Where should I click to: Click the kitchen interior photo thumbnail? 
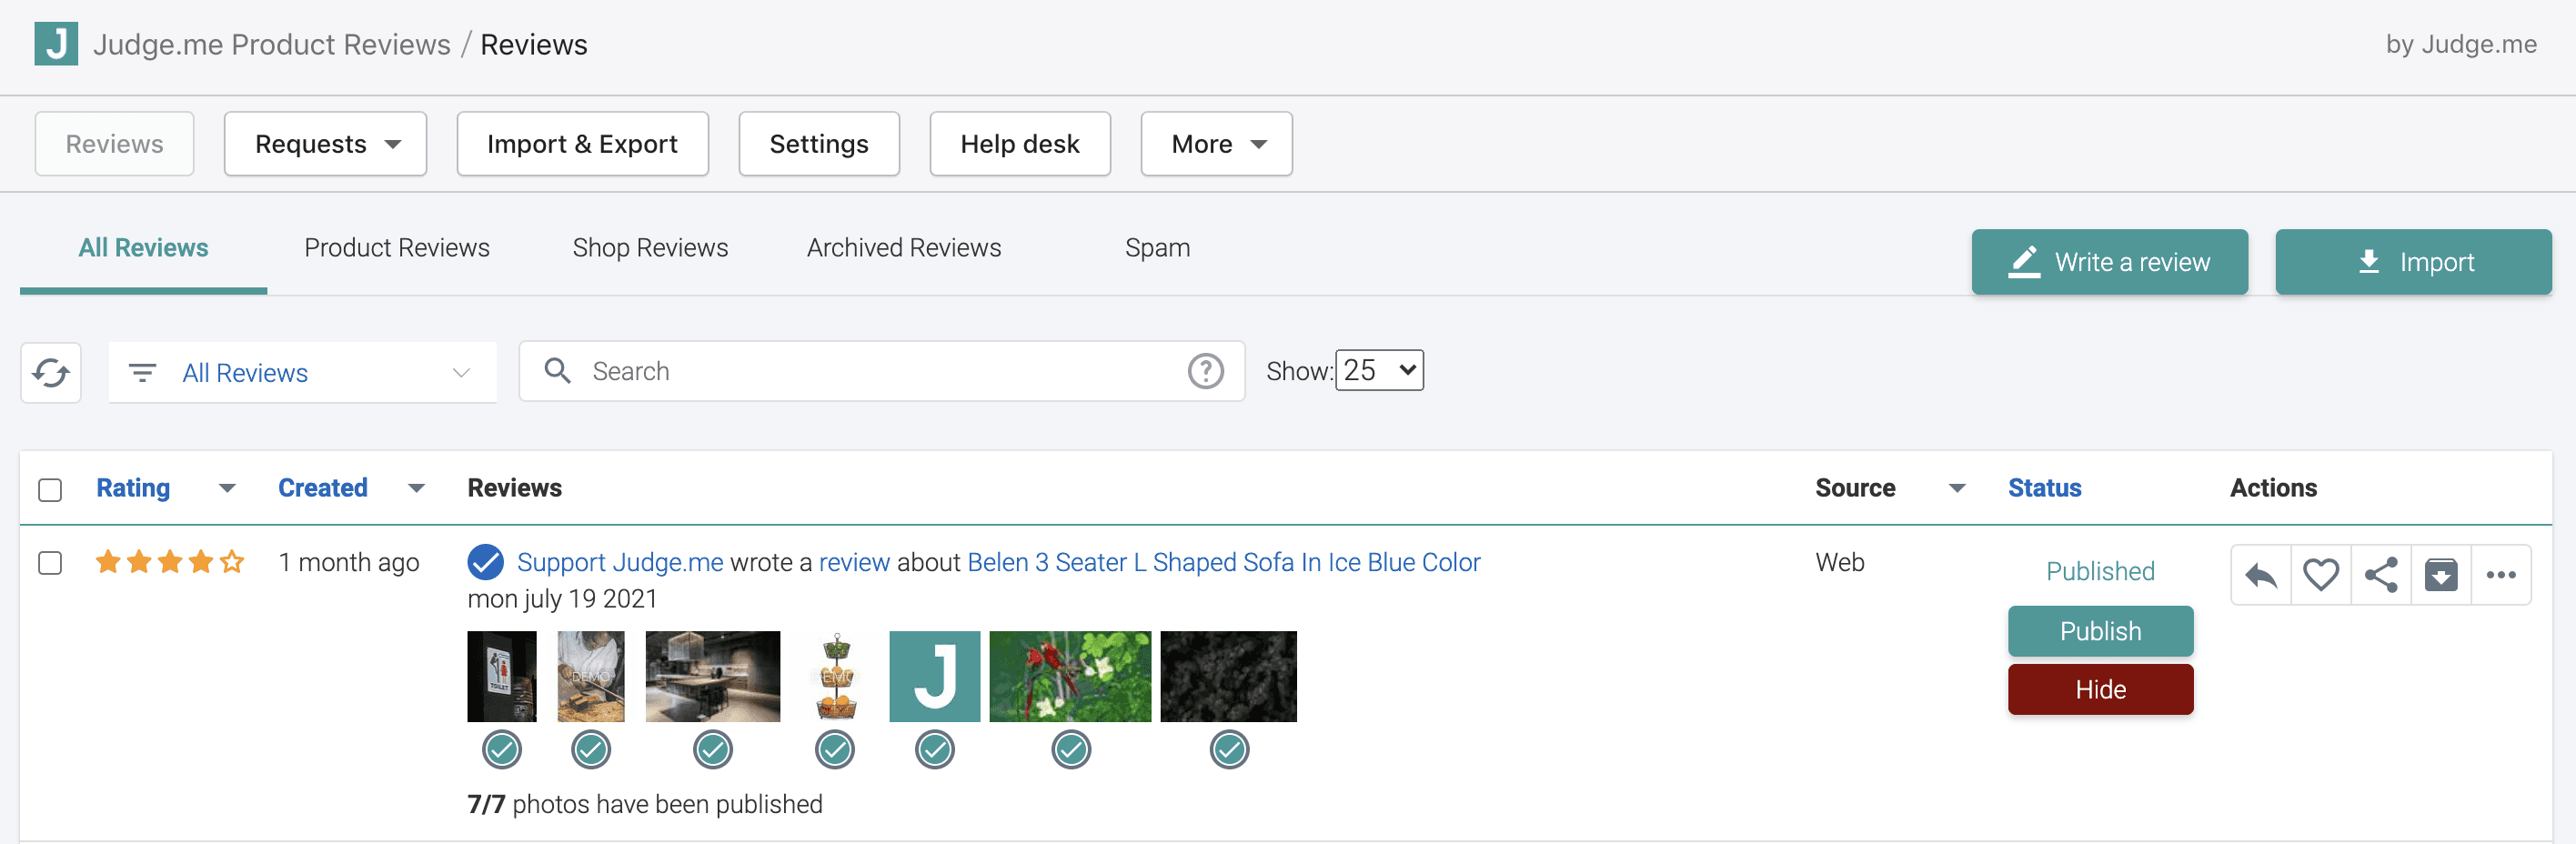click(712, 677)
